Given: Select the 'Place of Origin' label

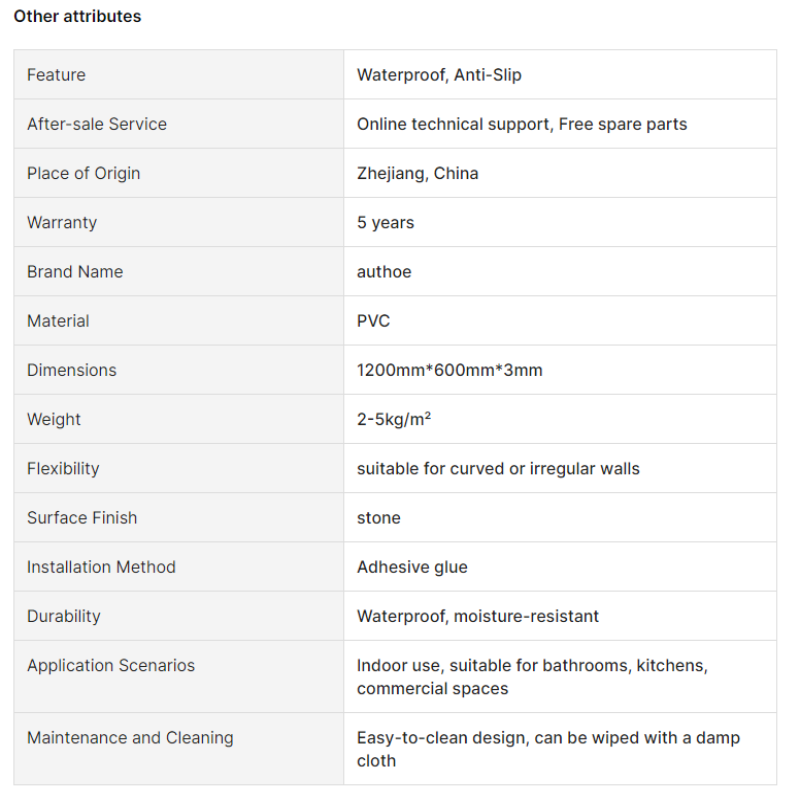Looking at the screenshot, I should coord(83,173).
